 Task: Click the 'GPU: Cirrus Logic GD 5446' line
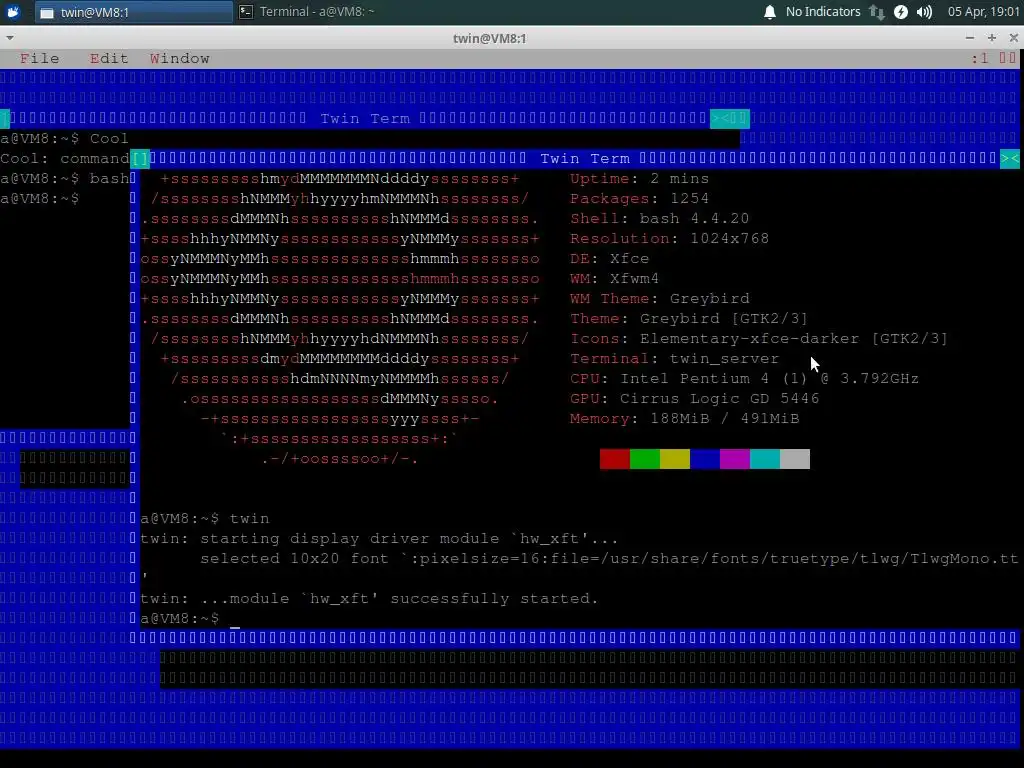(694, 399)
